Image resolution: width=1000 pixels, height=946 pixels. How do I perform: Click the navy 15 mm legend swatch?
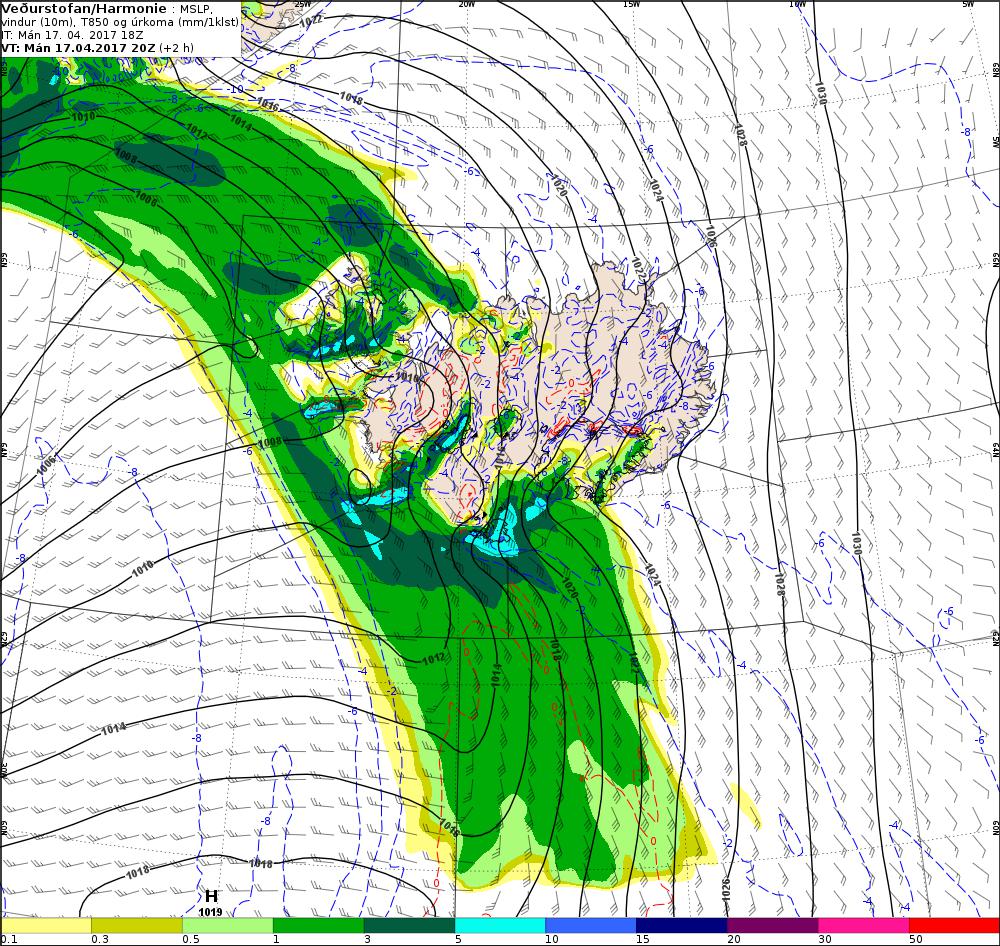tap(682, 926)
